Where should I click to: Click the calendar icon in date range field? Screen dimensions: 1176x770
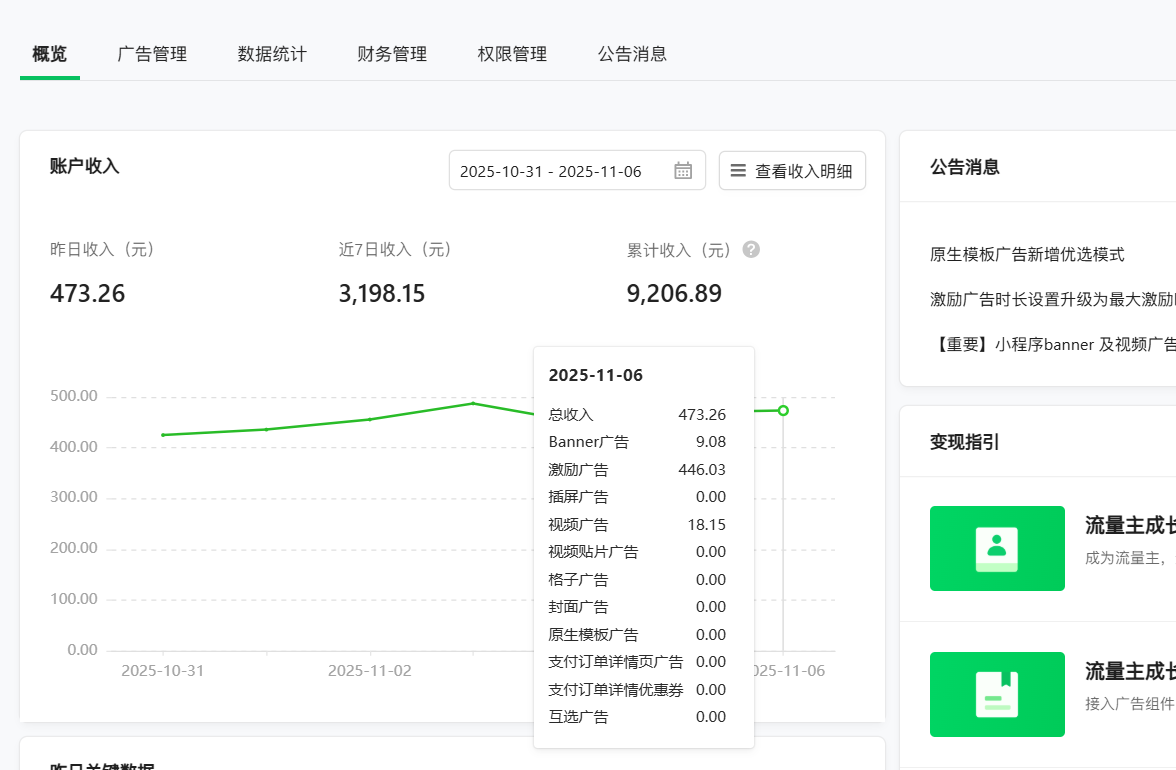pyautogui.click(x=682, y=171)
